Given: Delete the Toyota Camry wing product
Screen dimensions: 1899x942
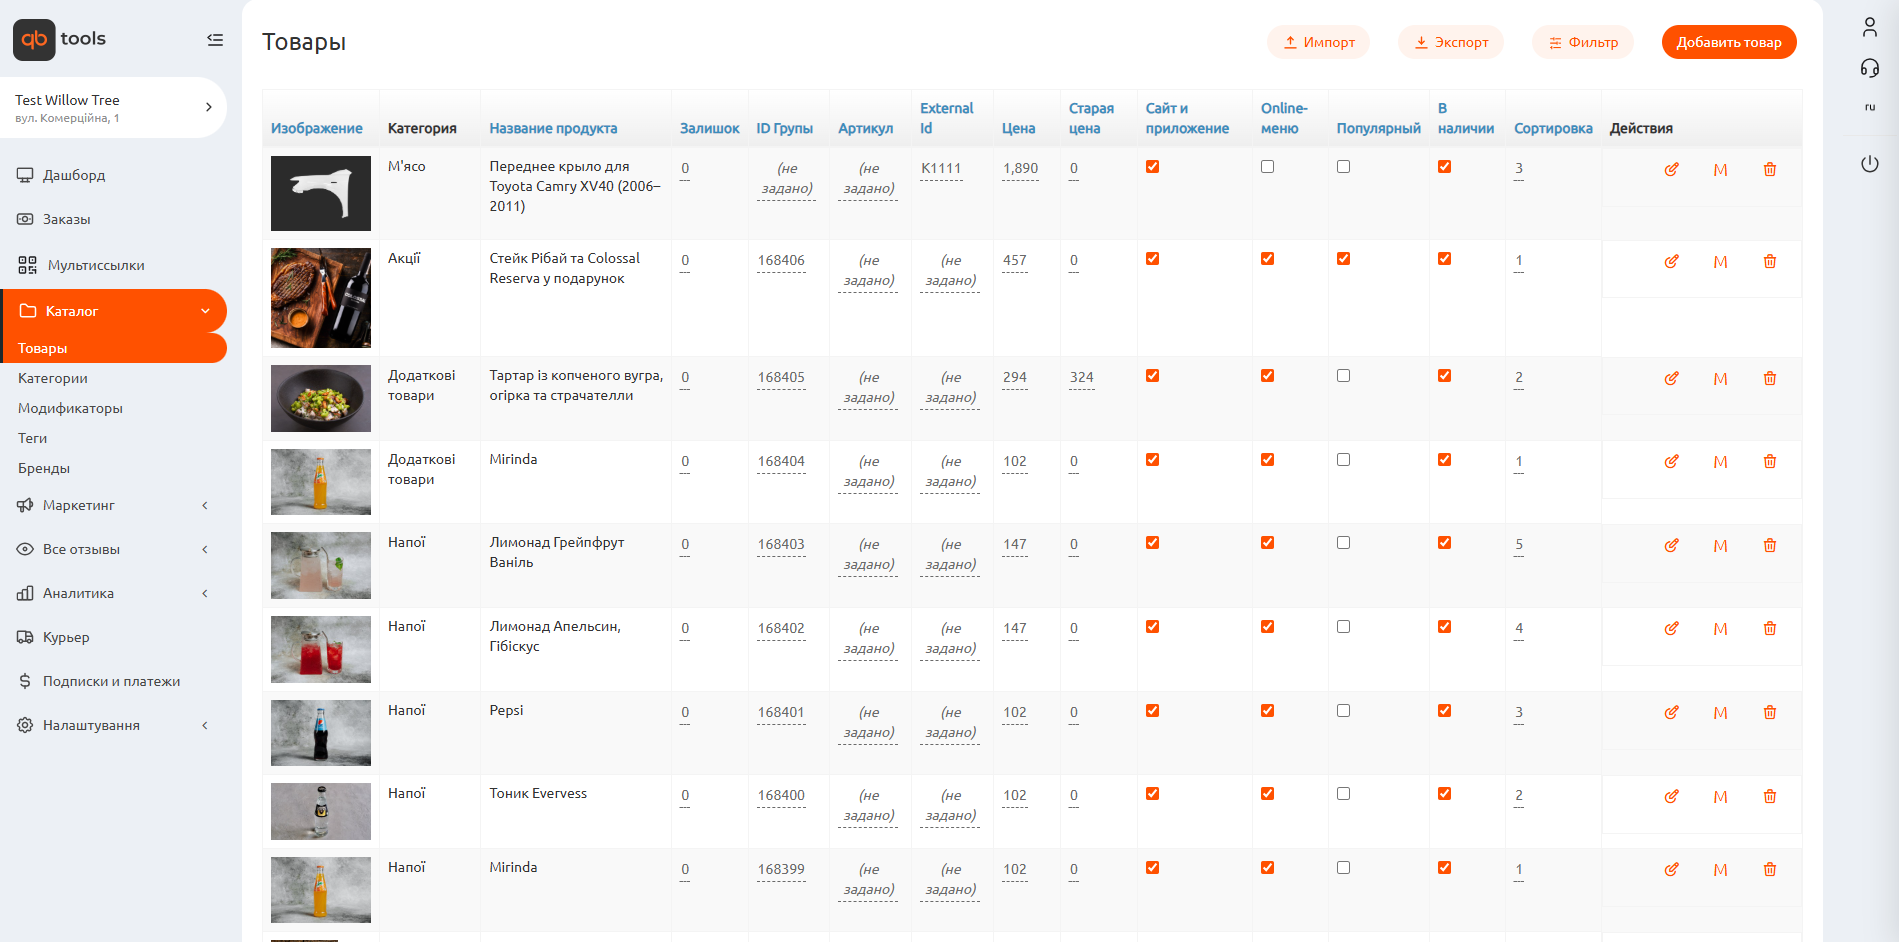Looking at the screenshot, I should 1770,170.
